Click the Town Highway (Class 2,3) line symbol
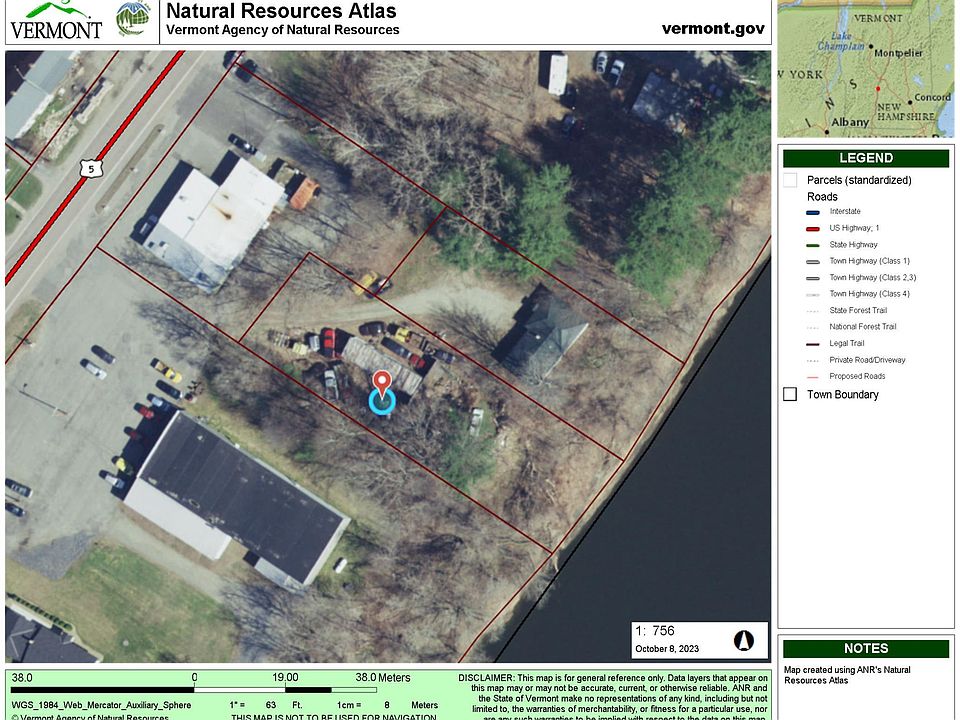Image resolution: width=960 pixels, height=720 pixels. click(x=813, y=279)
